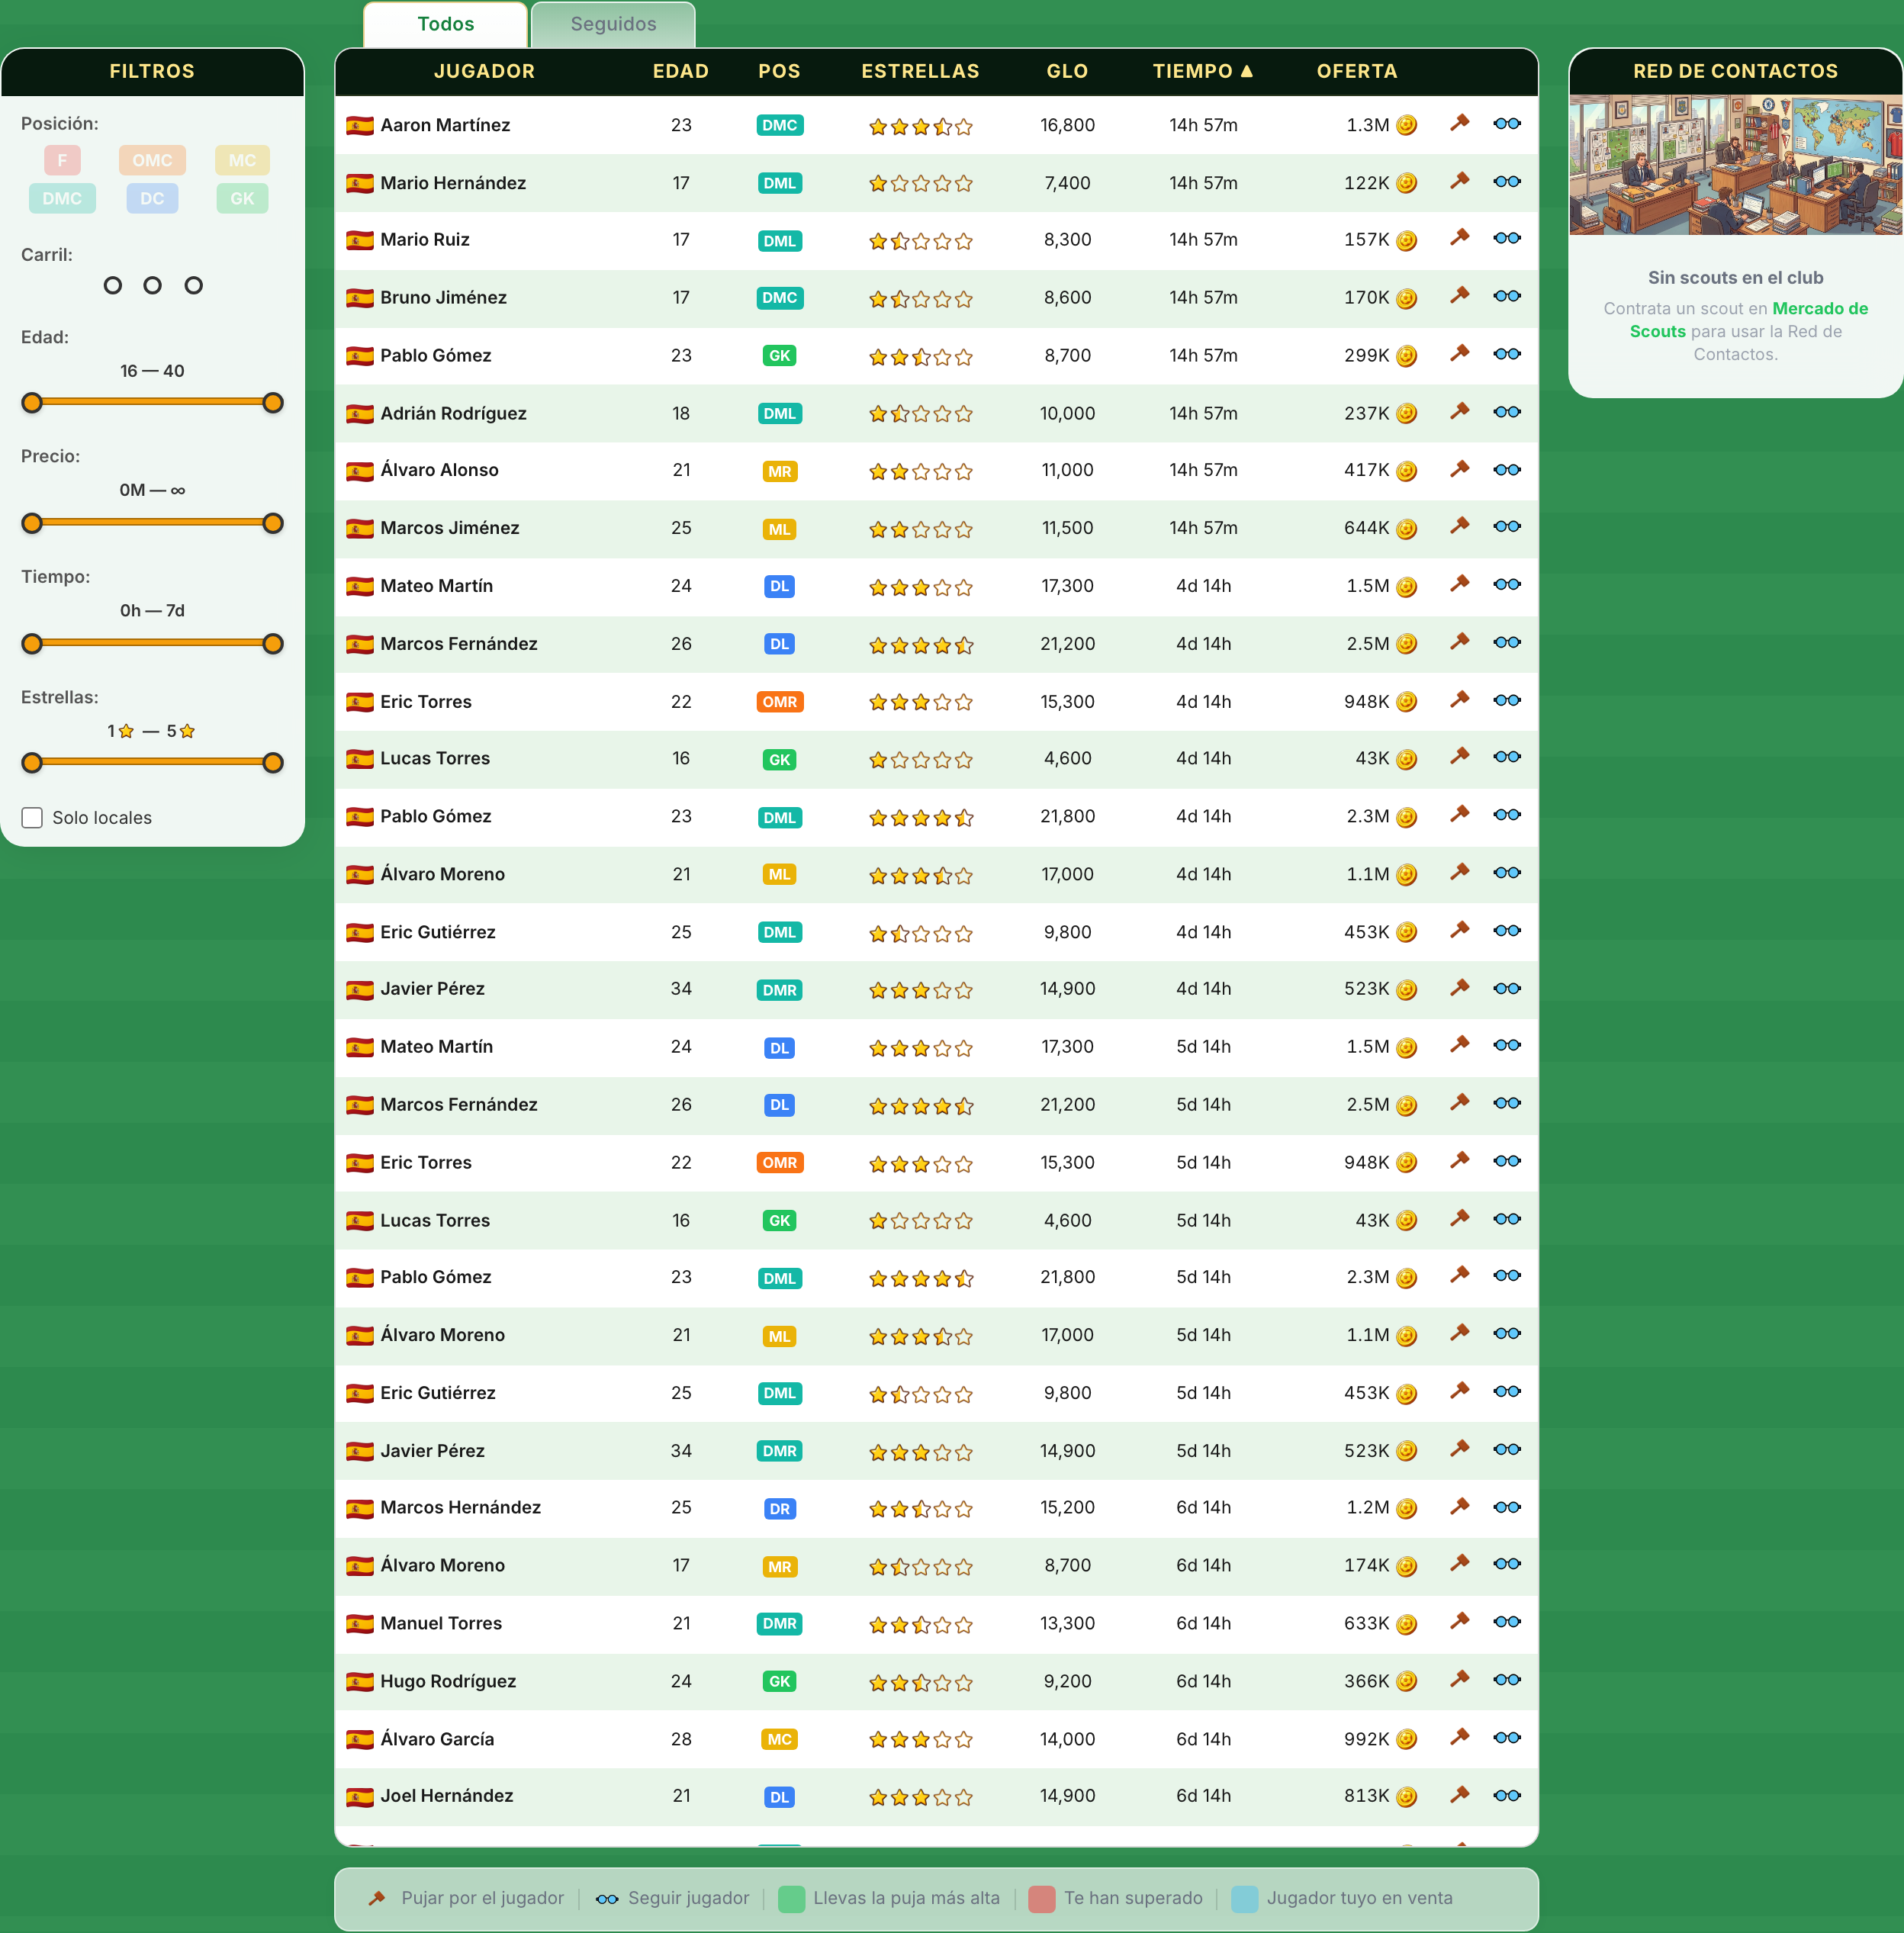Click the star rating of Joel Hernández
Image resolution: width=1904 pixels, height=1933 pixels.
[x=920, y=1797]
